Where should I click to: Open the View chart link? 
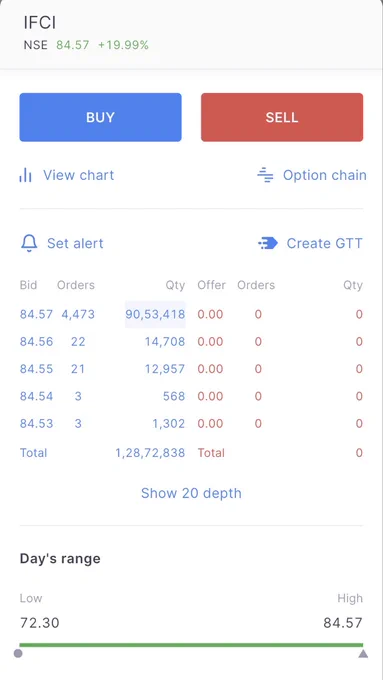click(79, 175)
